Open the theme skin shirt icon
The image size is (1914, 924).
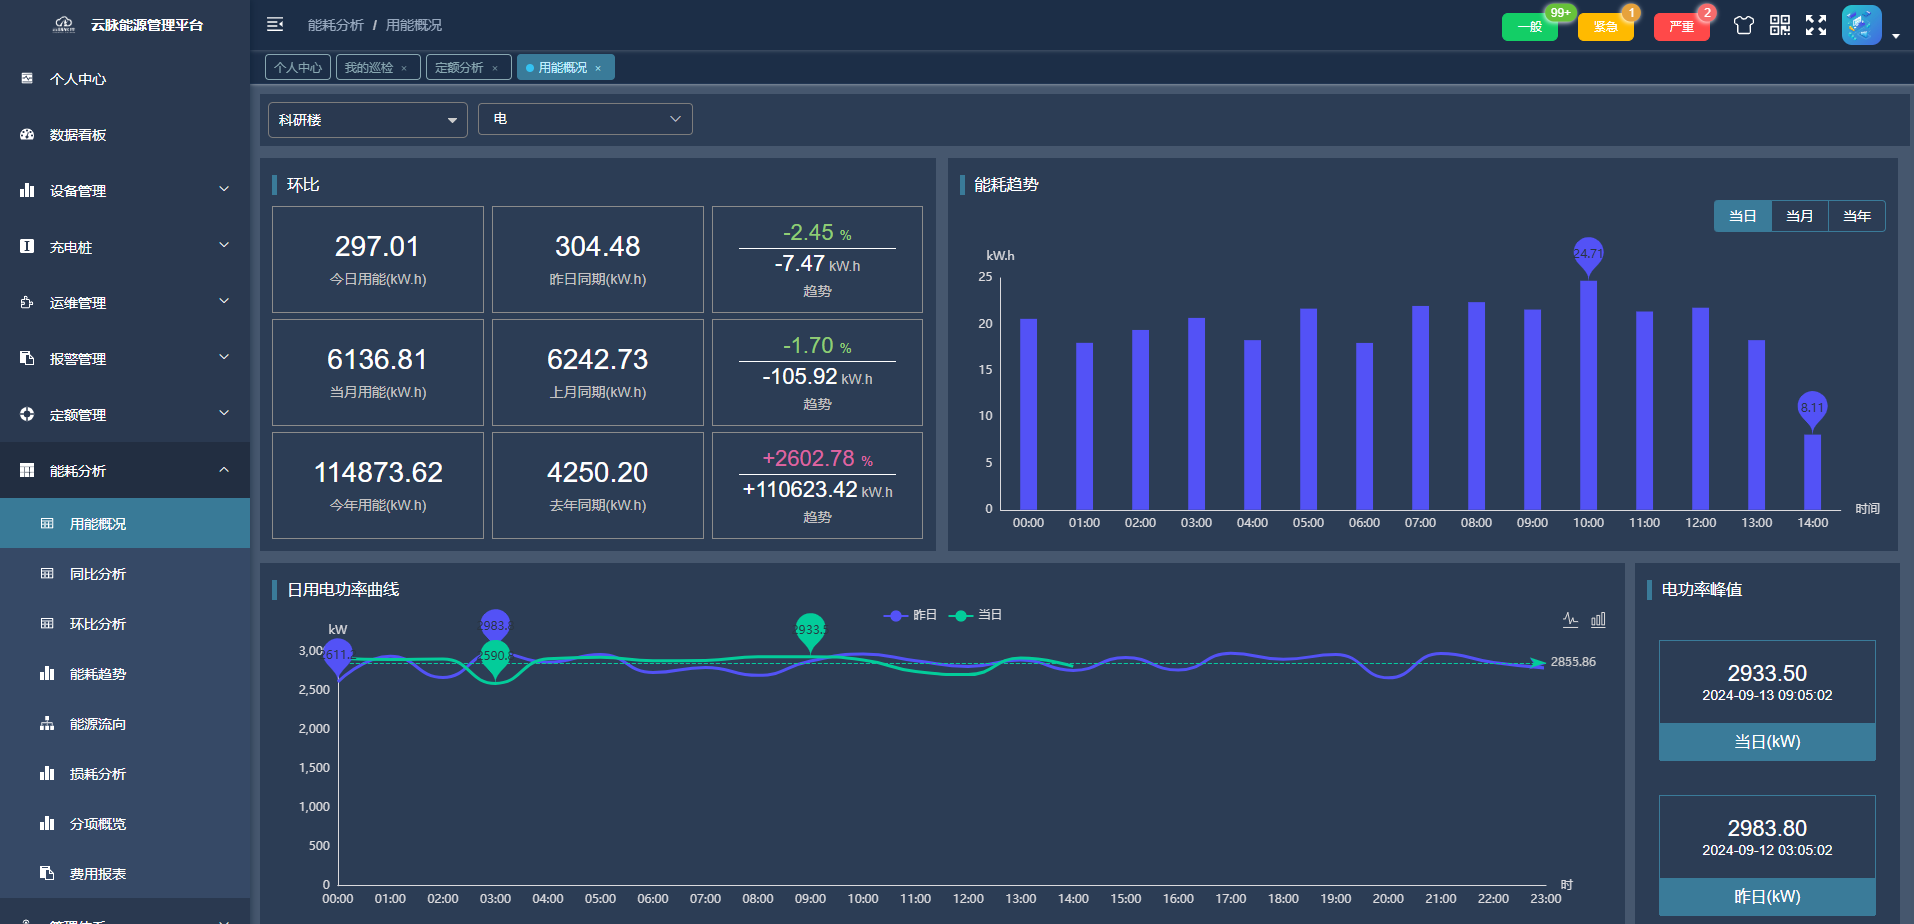point(1744,26)
